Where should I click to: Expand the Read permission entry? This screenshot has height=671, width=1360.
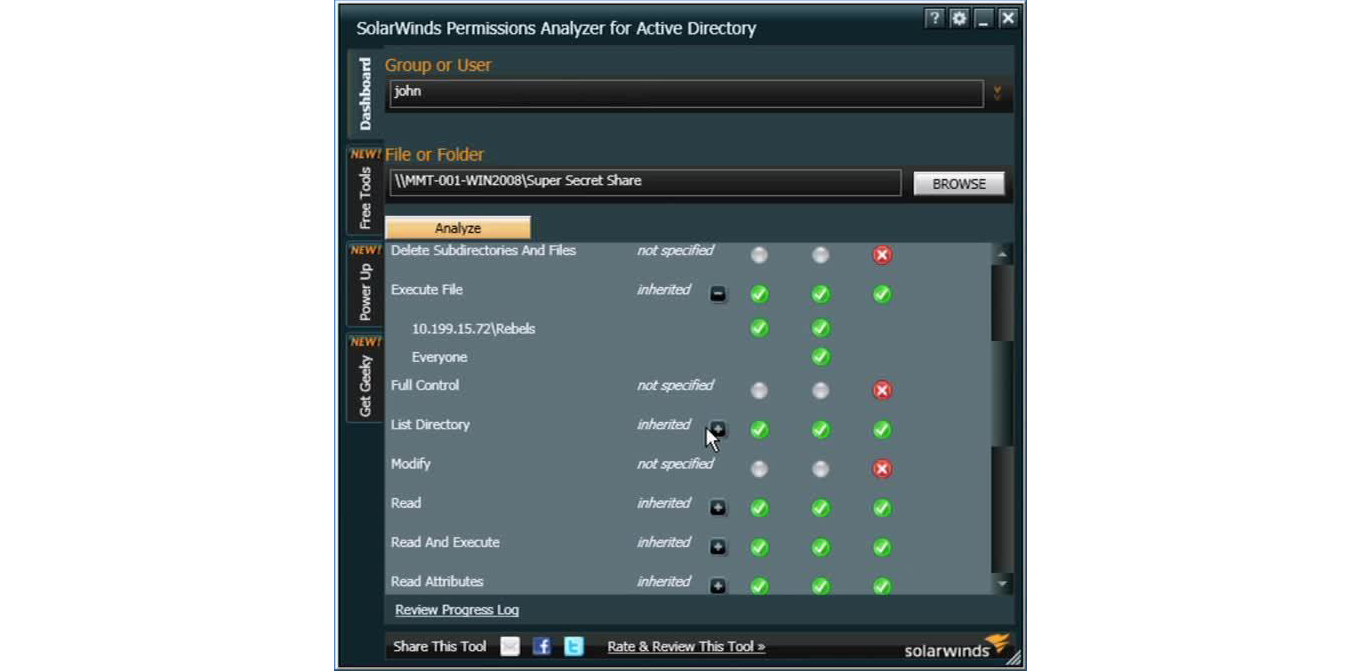pos(720,507)
